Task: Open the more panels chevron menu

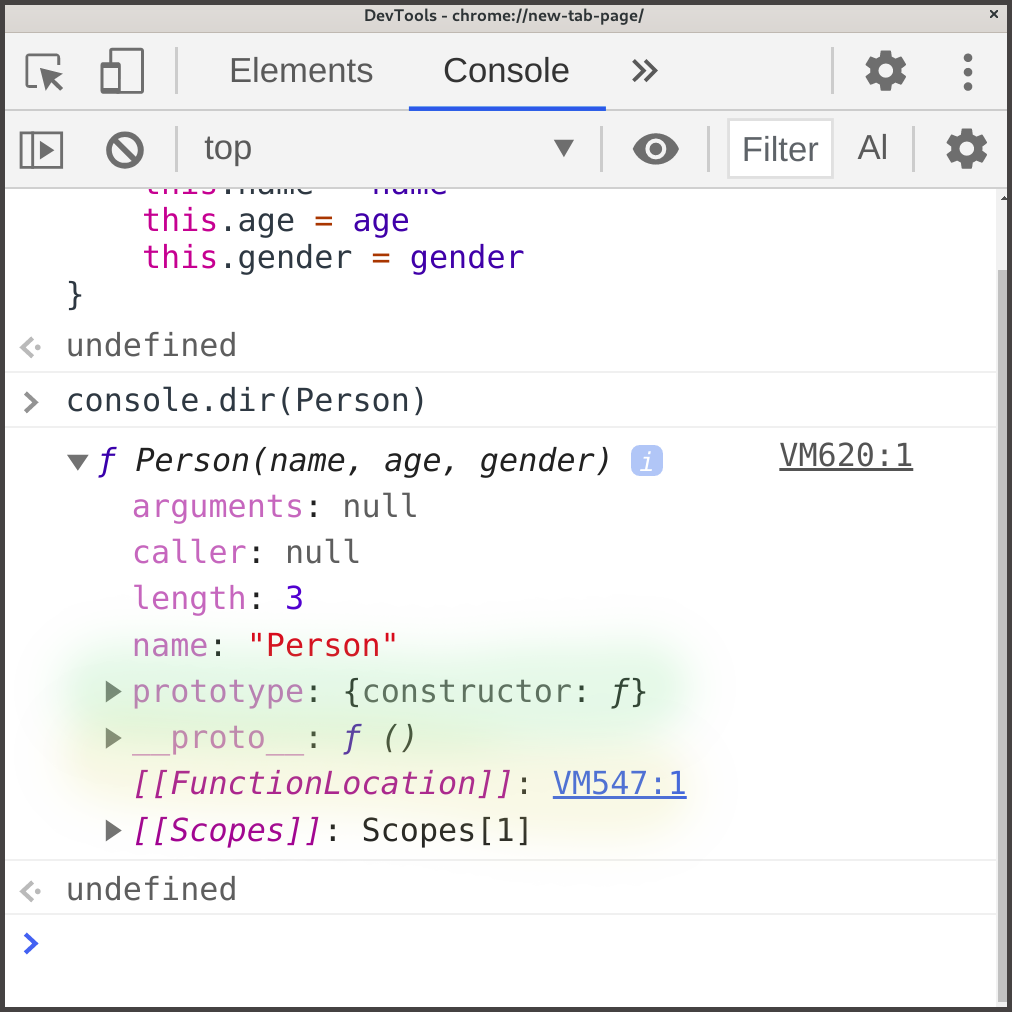Action: (644, 71)
